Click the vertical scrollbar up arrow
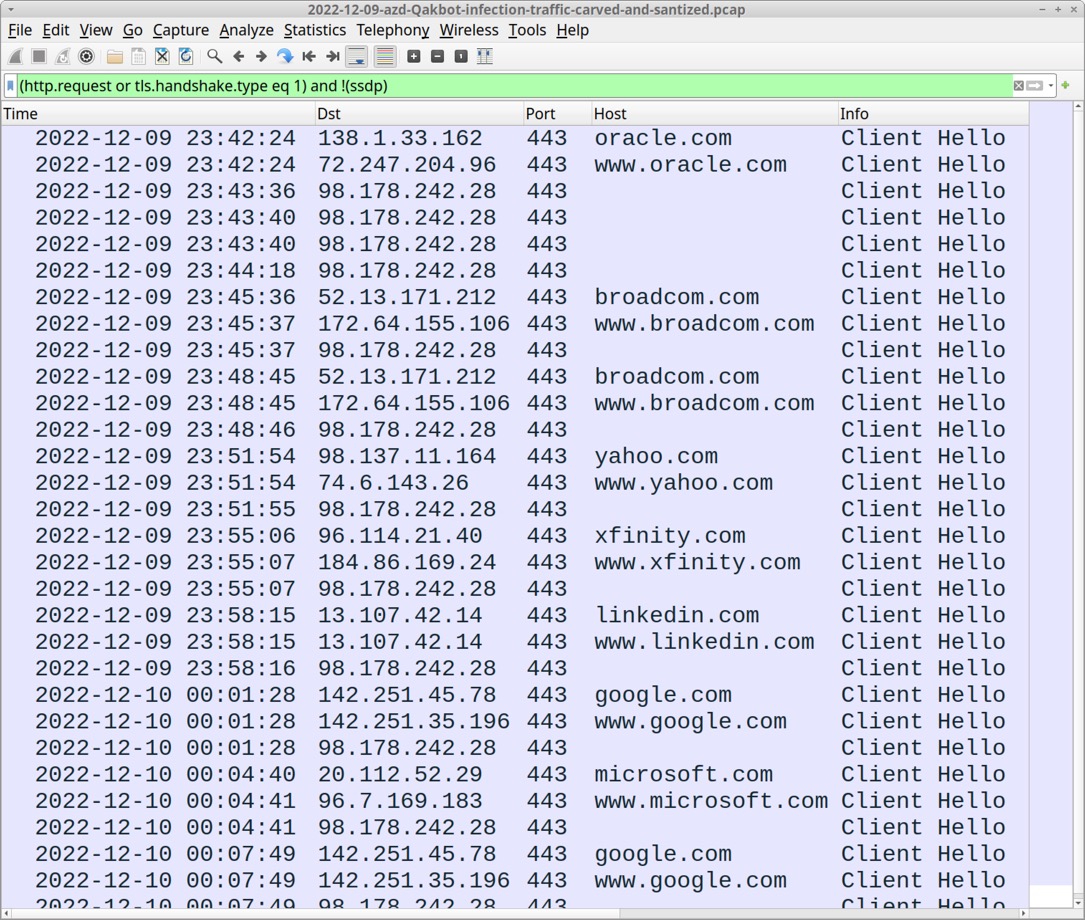This screenshot has width=1085, height=920. click(x=1078, y=107)
